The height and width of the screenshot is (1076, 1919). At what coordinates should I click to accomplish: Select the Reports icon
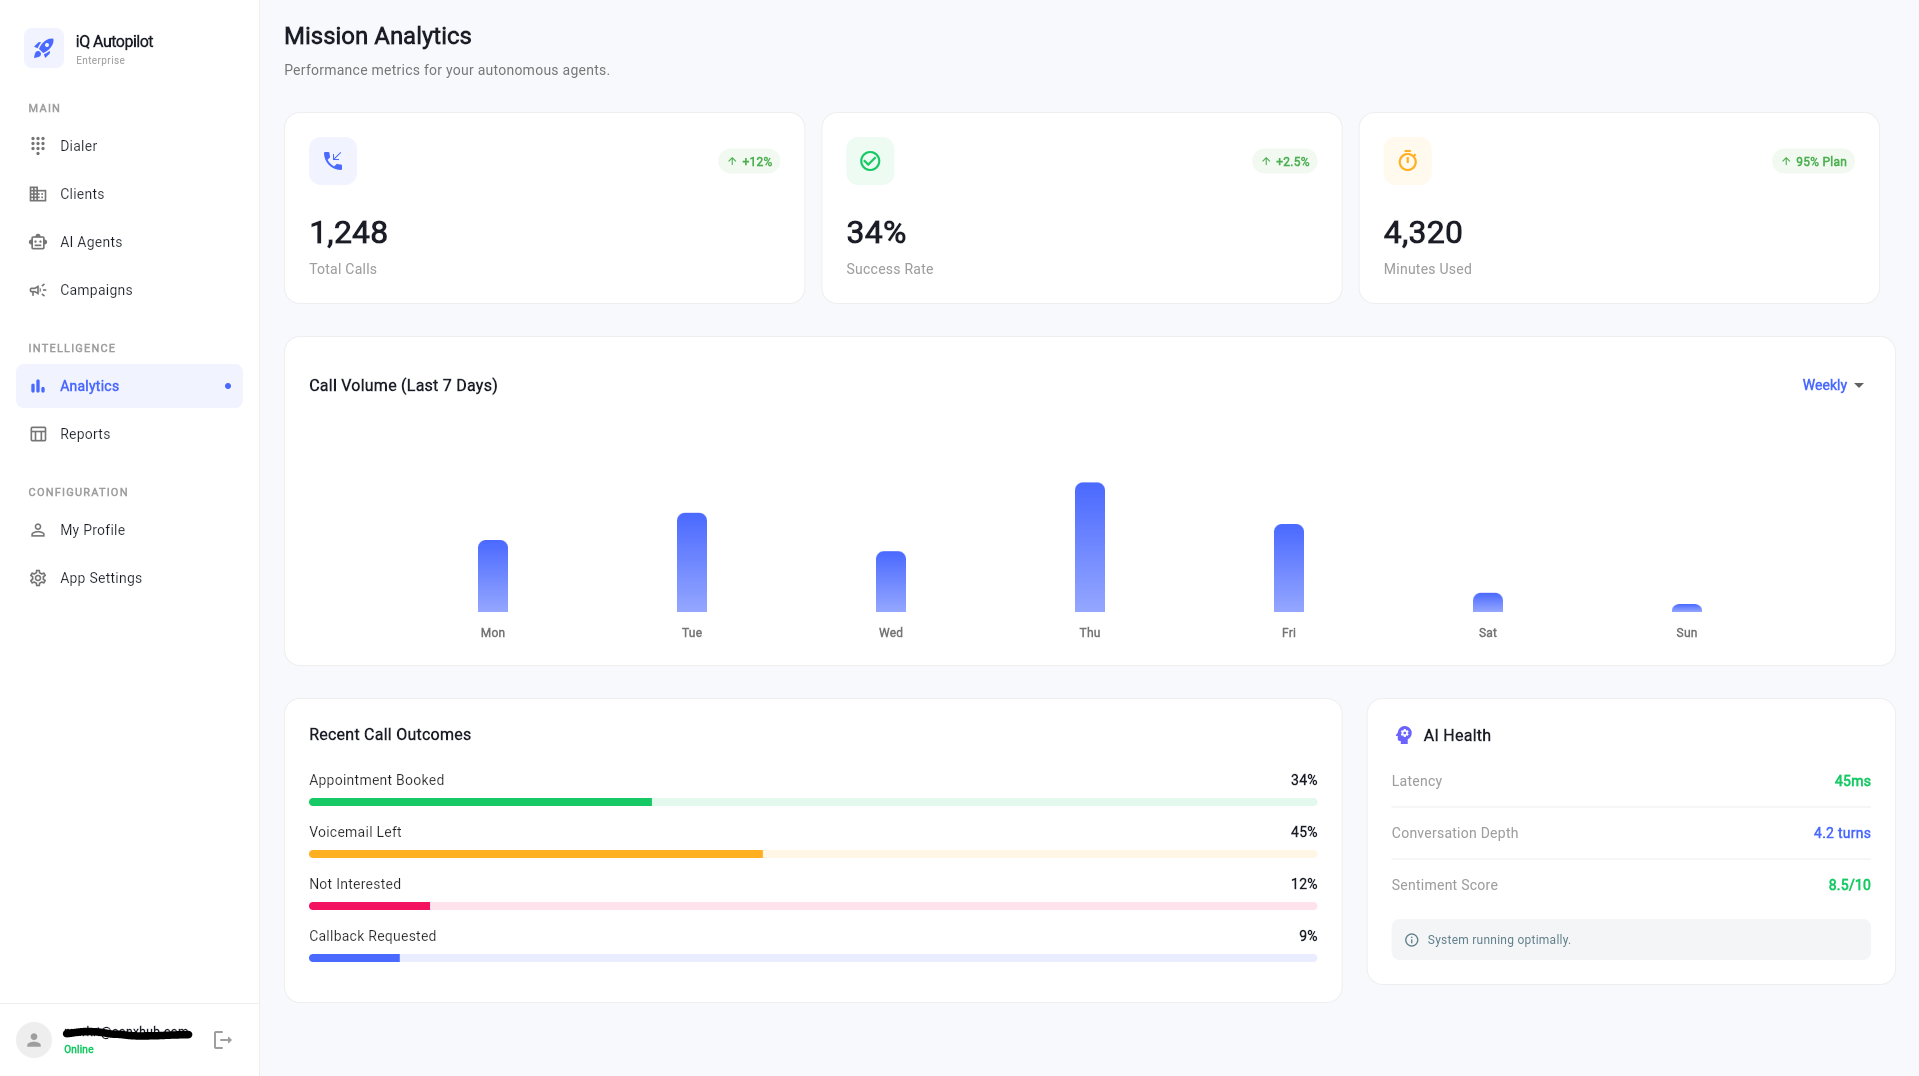pyautogui.click(x=37, y=433)
